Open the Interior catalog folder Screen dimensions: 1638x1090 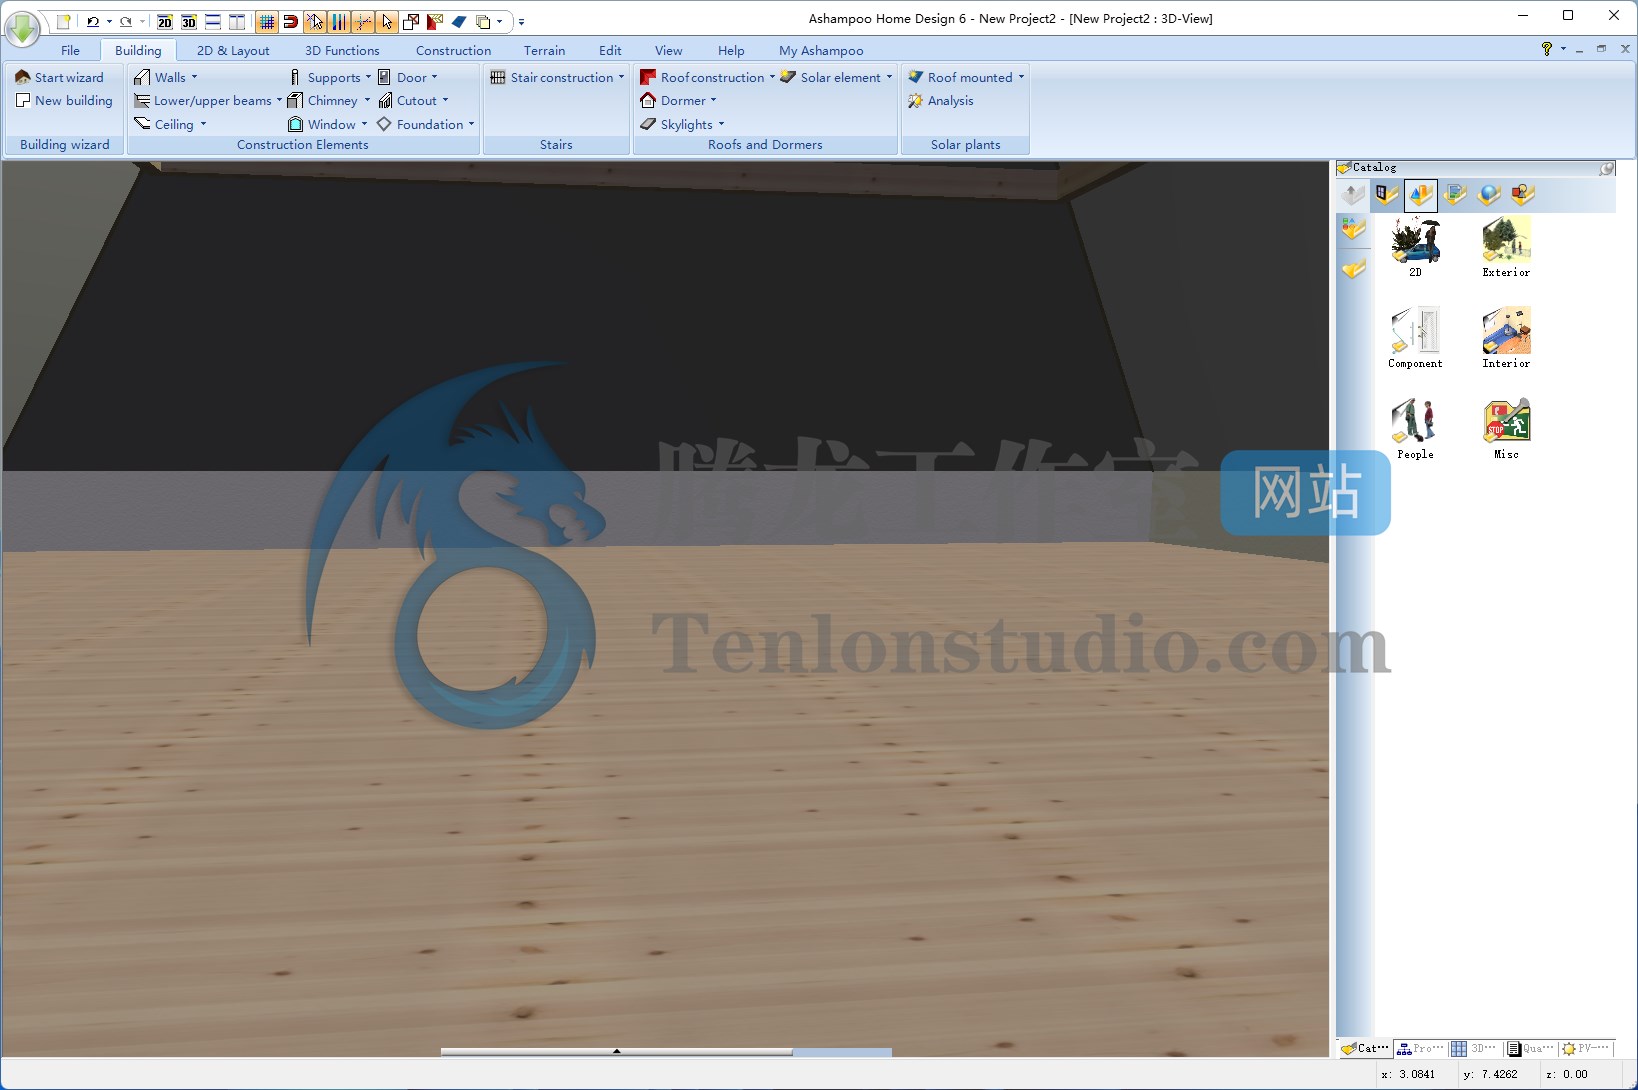click(x=1506, y=338)
